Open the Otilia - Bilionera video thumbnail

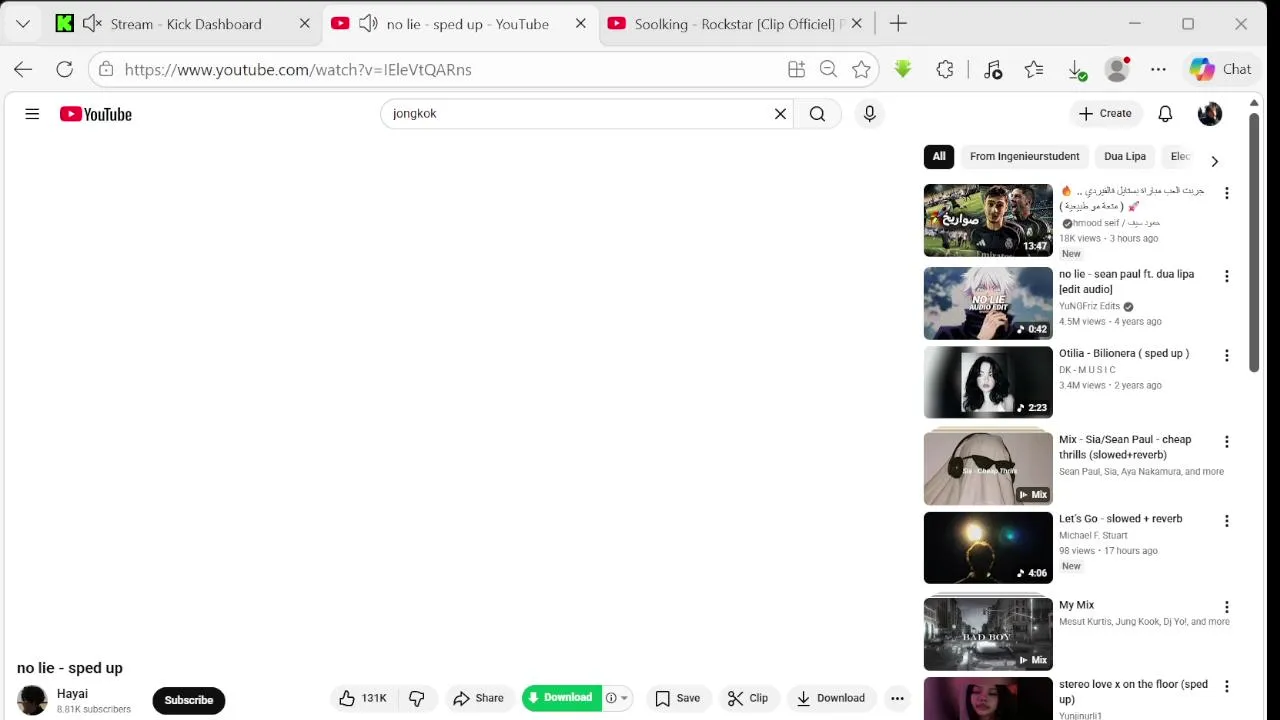[988, 383]
